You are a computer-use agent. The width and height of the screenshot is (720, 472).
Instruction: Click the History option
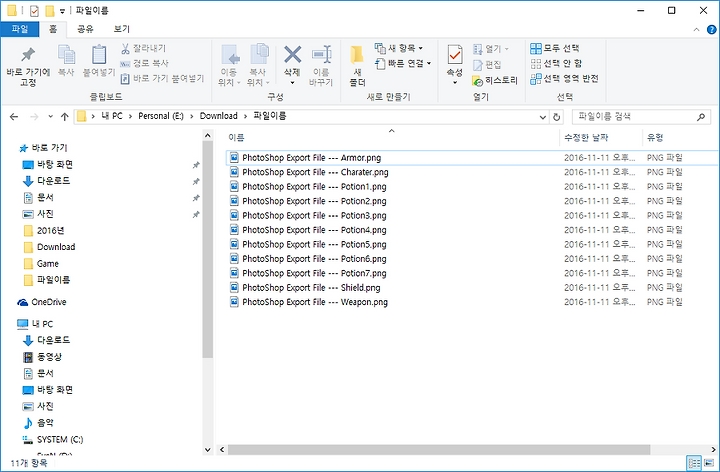point(495,80)
